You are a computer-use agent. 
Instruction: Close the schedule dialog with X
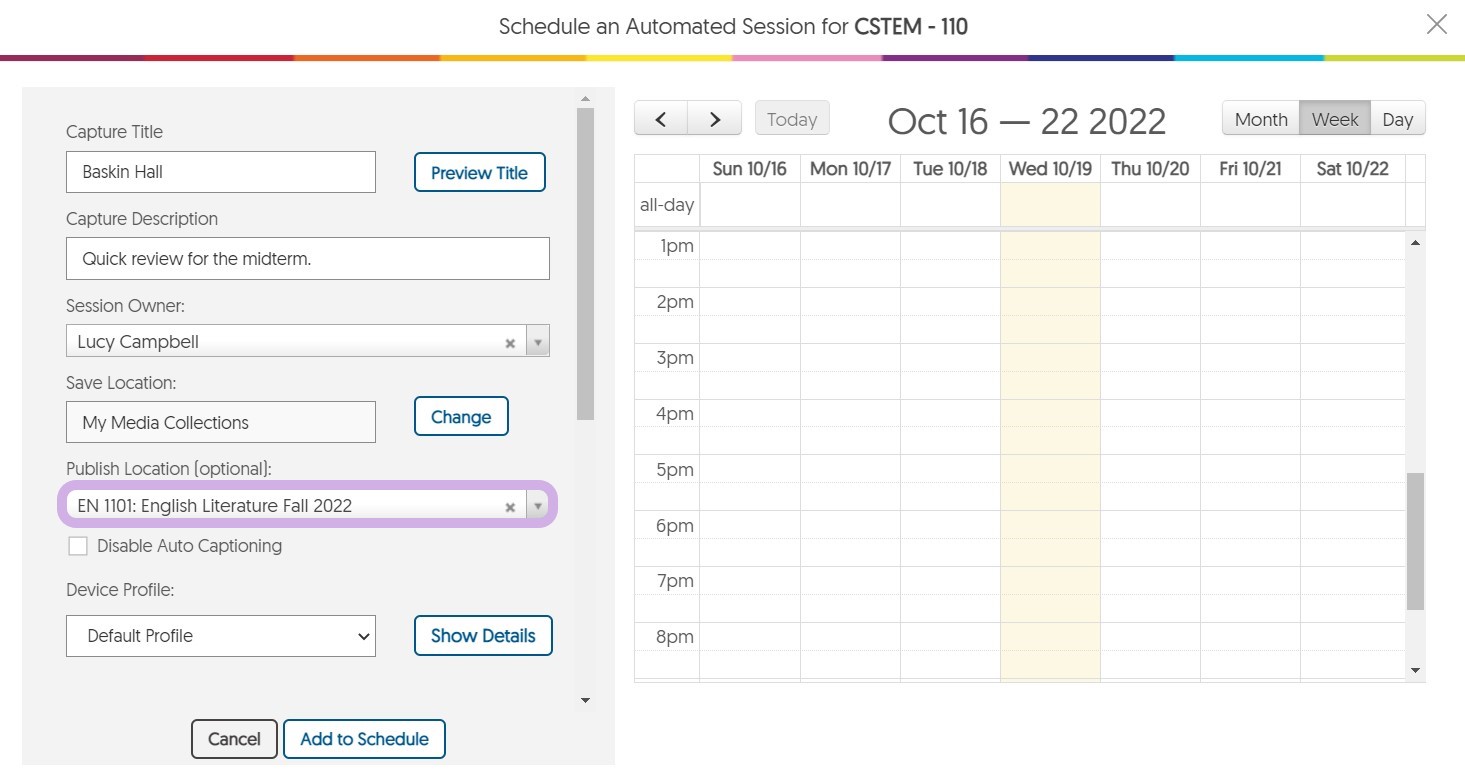1436,25
